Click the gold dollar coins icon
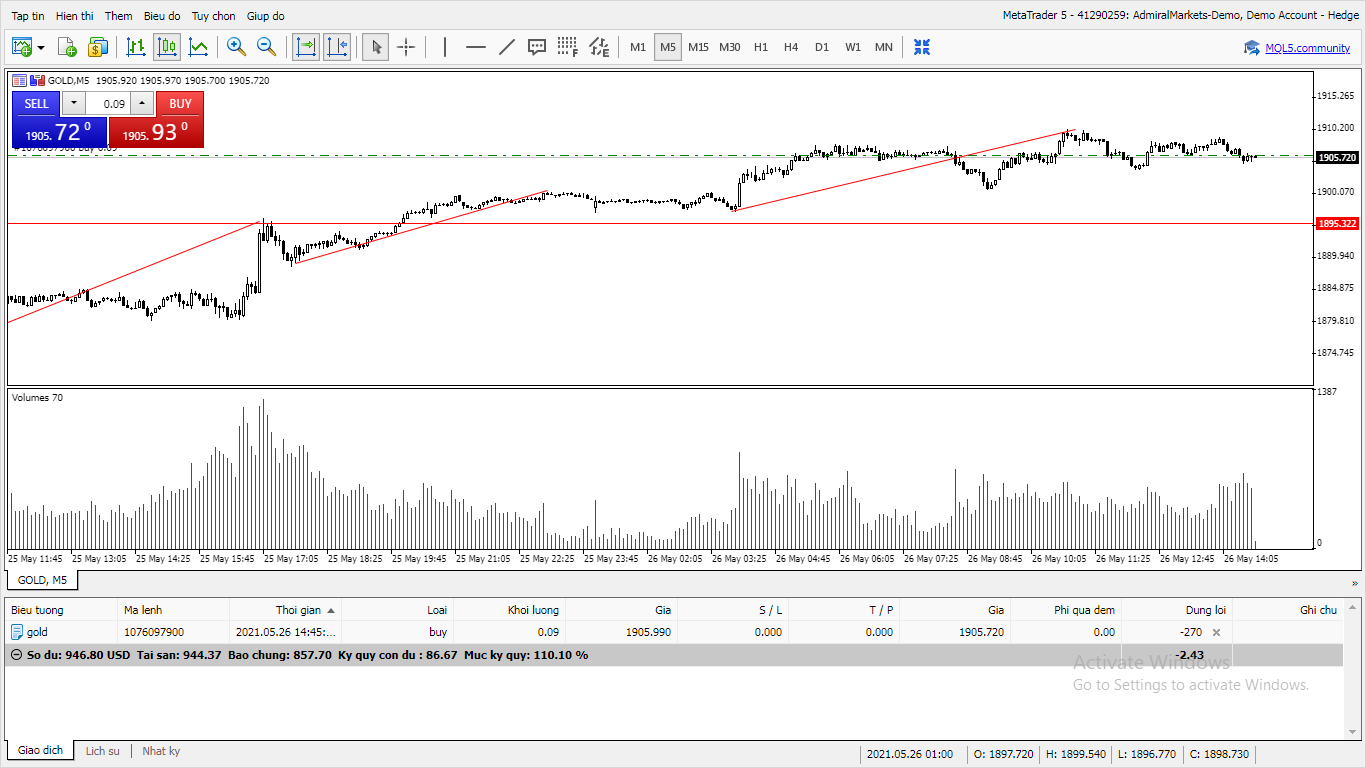Screen dimensions: 1366x768 (98, 47)
